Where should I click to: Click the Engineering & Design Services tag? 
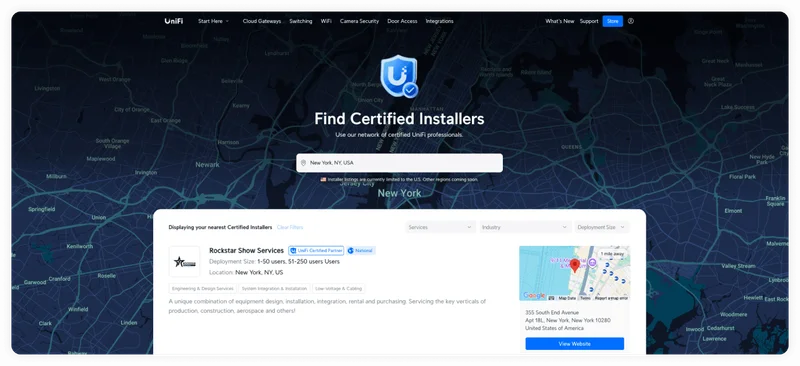tap(203, 288)
